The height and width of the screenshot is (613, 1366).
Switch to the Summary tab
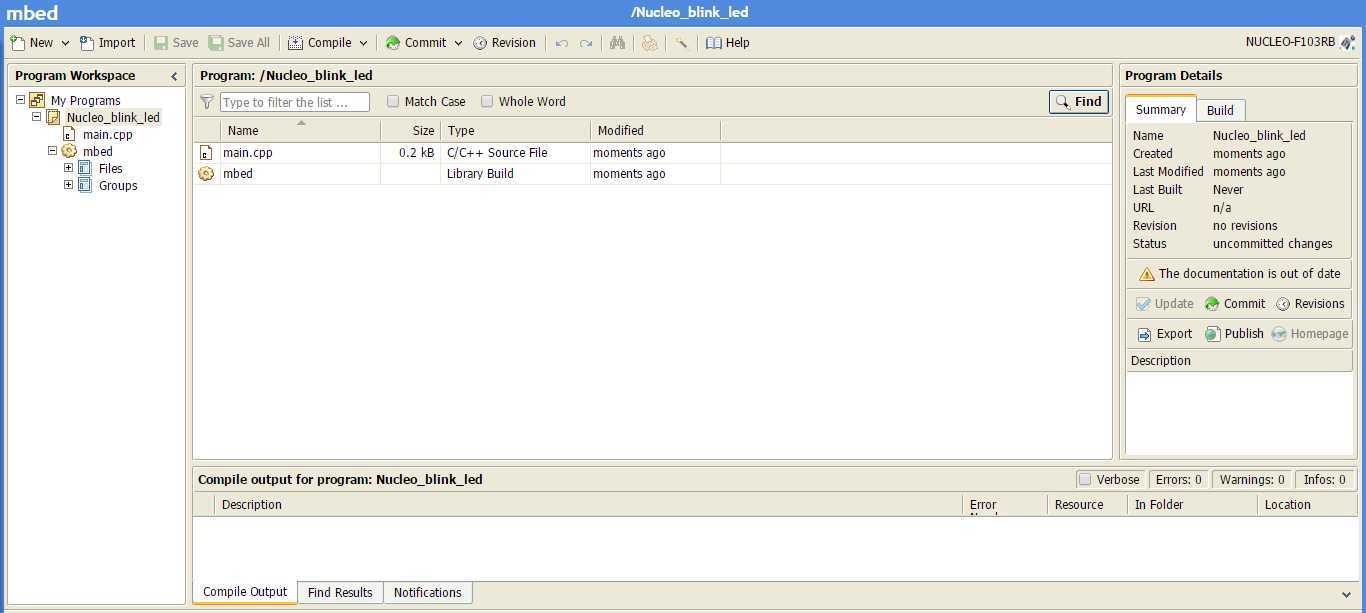coord(1160,110)
